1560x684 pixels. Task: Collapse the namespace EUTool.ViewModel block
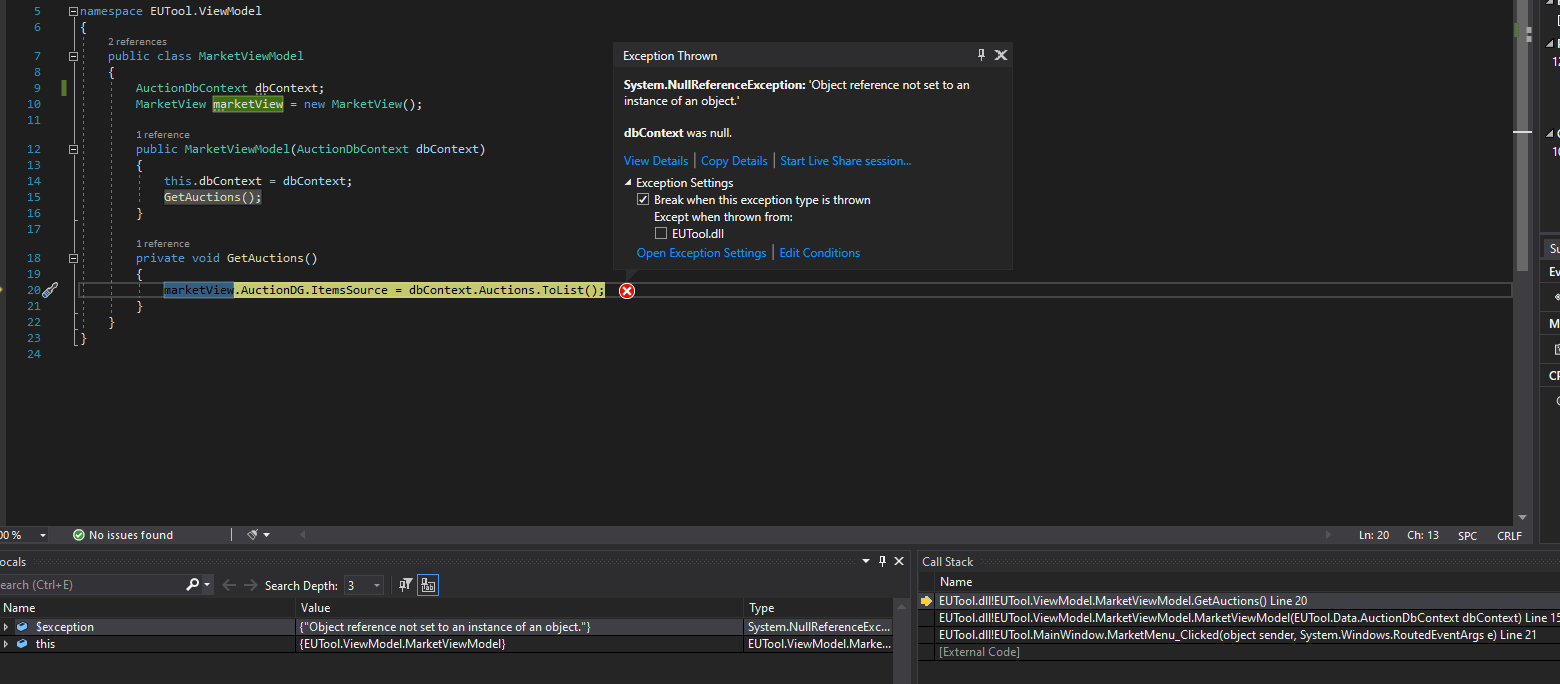point(73,11)
